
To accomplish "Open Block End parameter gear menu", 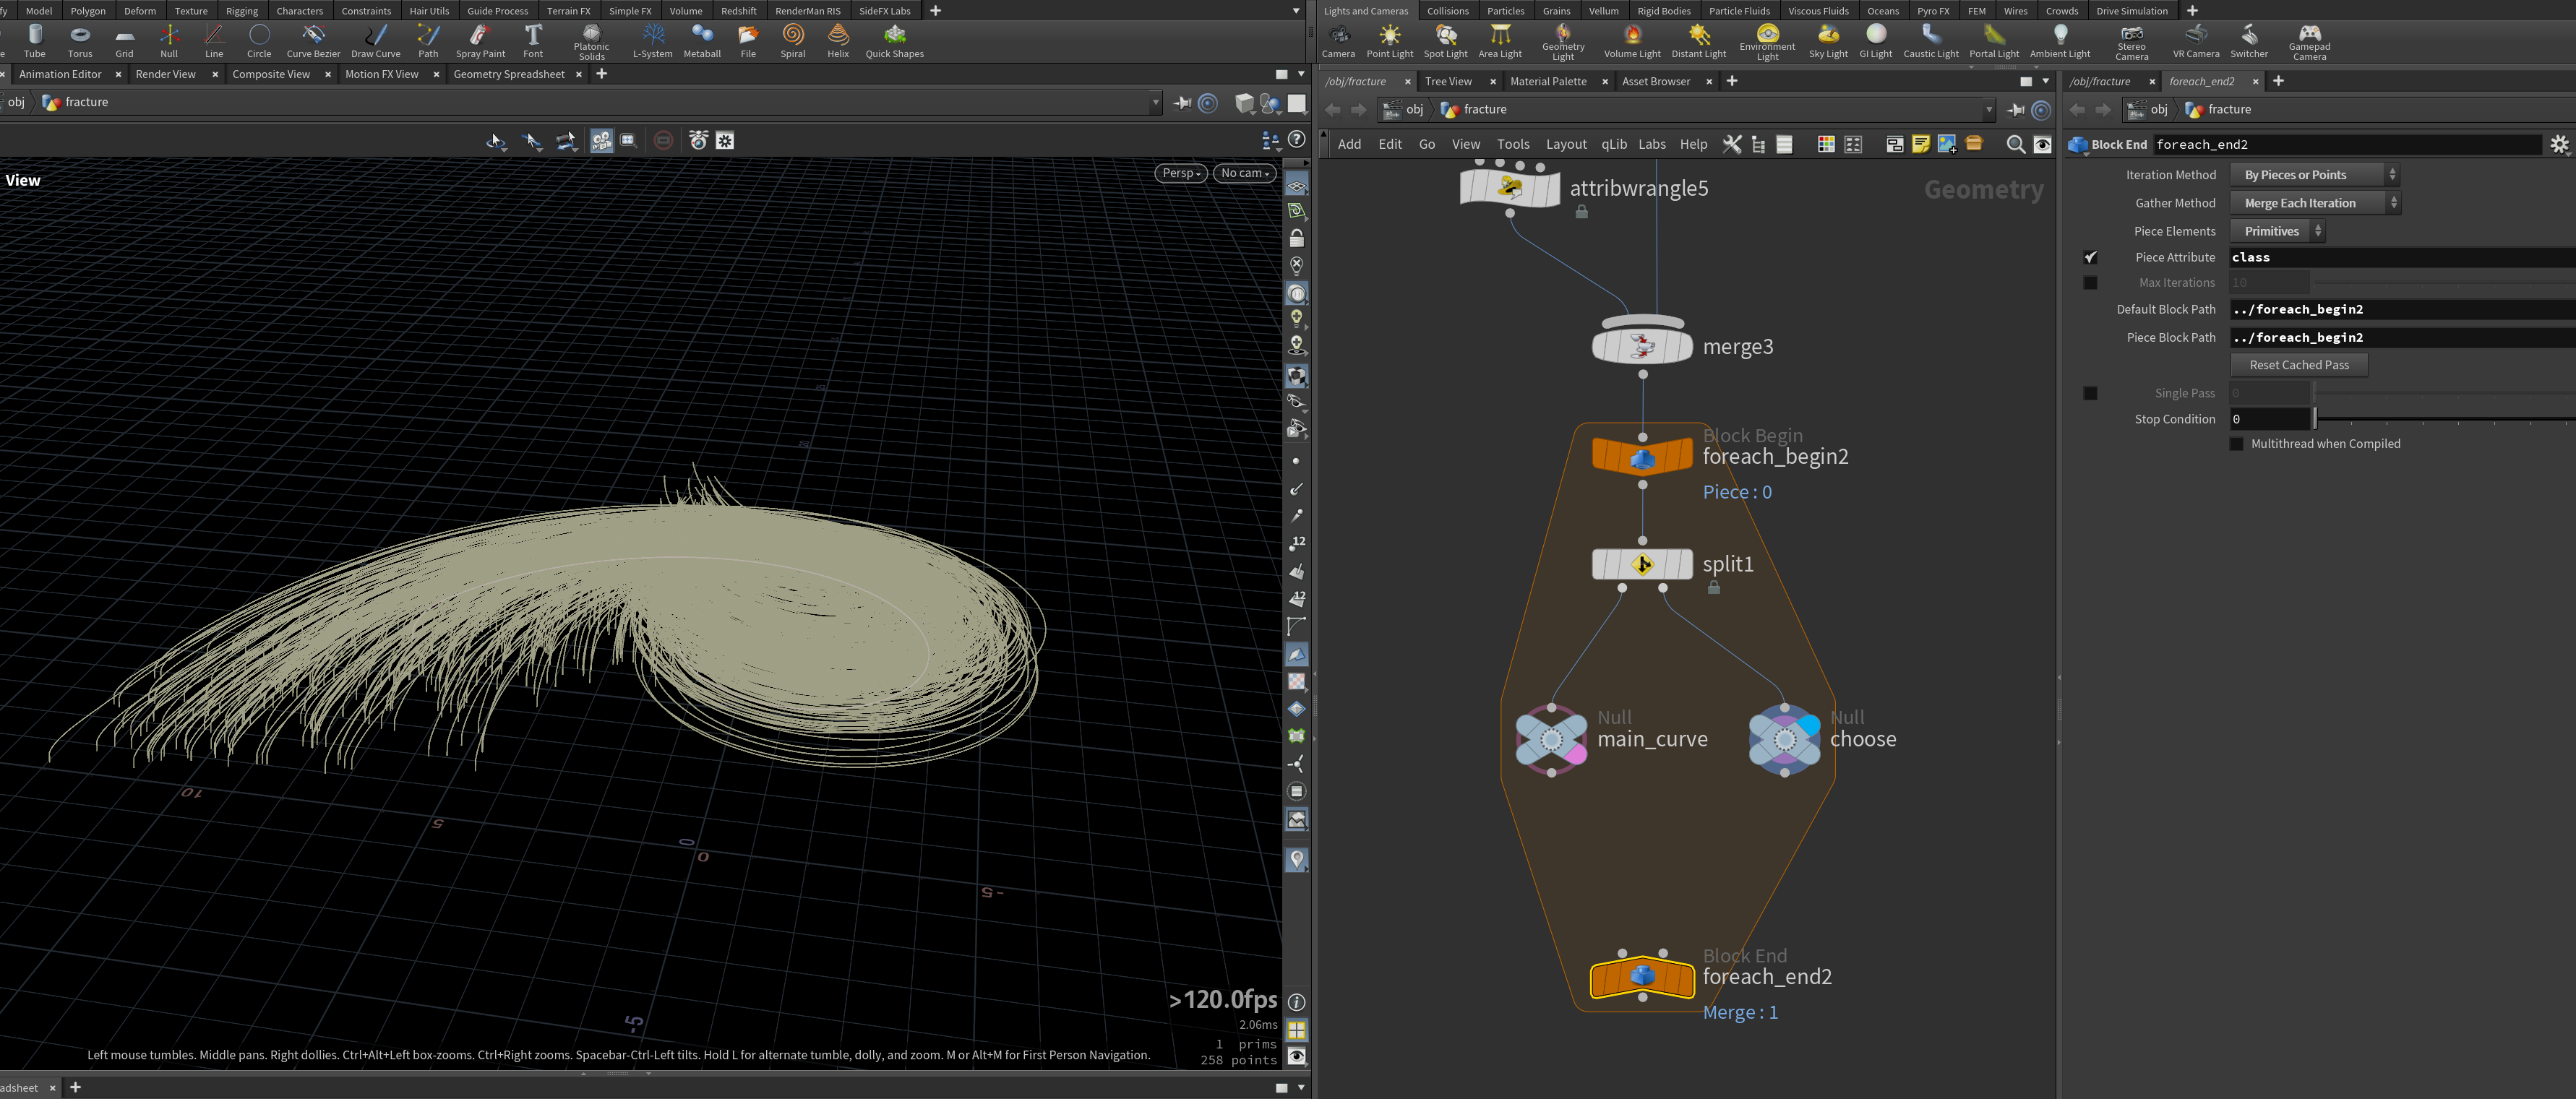I will 2559,145.
